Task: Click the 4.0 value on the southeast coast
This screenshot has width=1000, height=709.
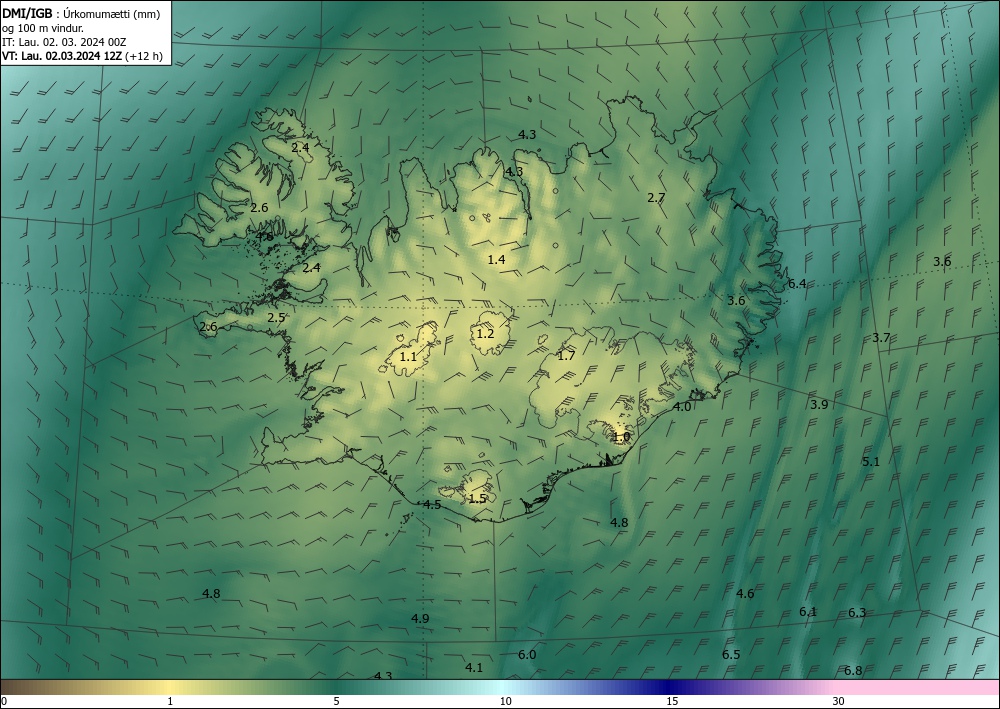Action: [682, 407]
